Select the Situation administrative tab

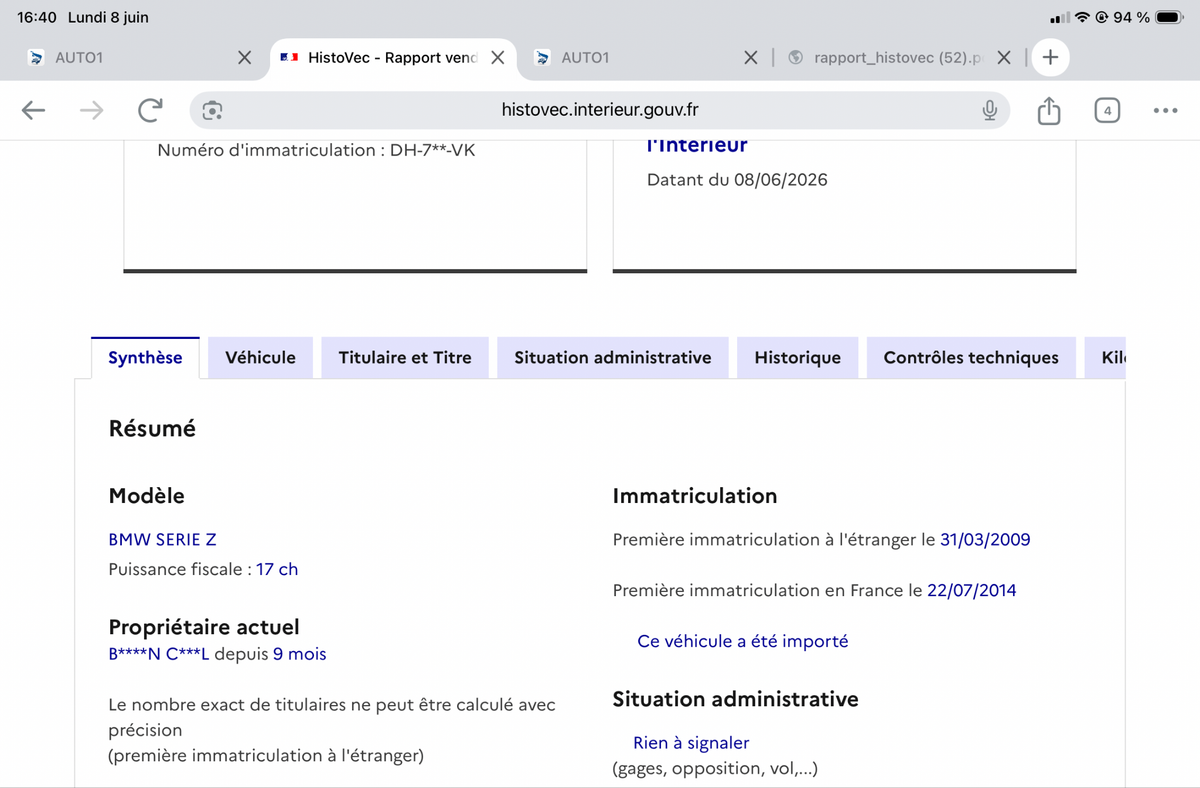pyautogui.click(x=613, y=358)
